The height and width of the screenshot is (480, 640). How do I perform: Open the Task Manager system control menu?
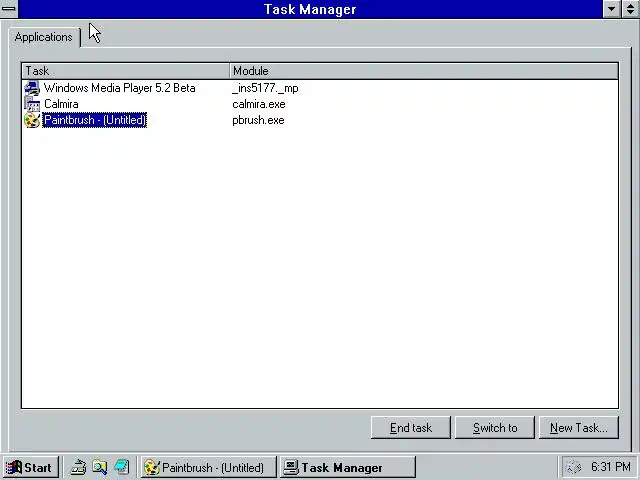9,9
